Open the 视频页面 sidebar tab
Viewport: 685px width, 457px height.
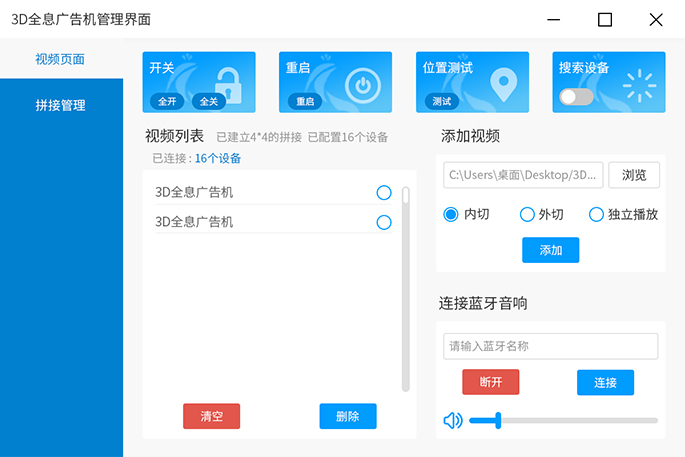click(x=61, y=59)
